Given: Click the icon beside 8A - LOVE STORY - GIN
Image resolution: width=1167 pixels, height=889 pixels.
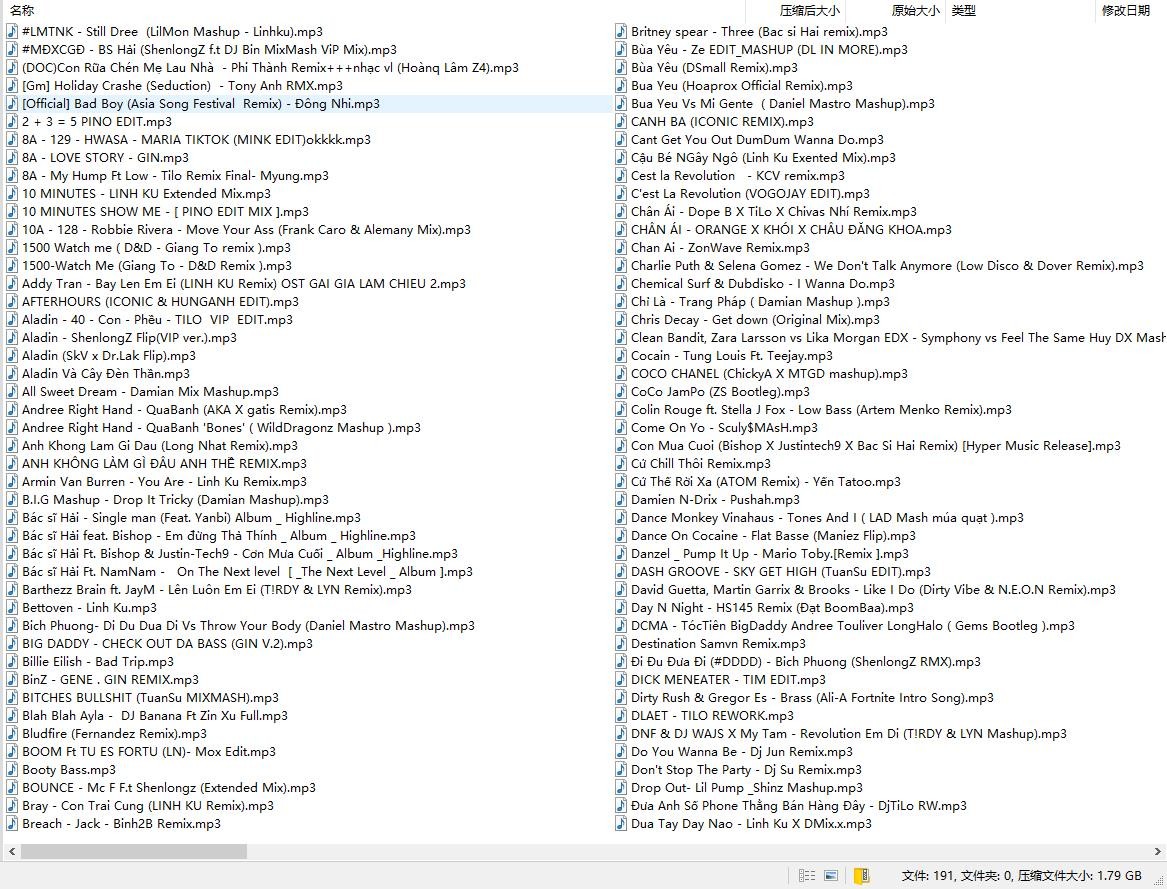Looking at the screenshot, I should [x=12, y=158].
